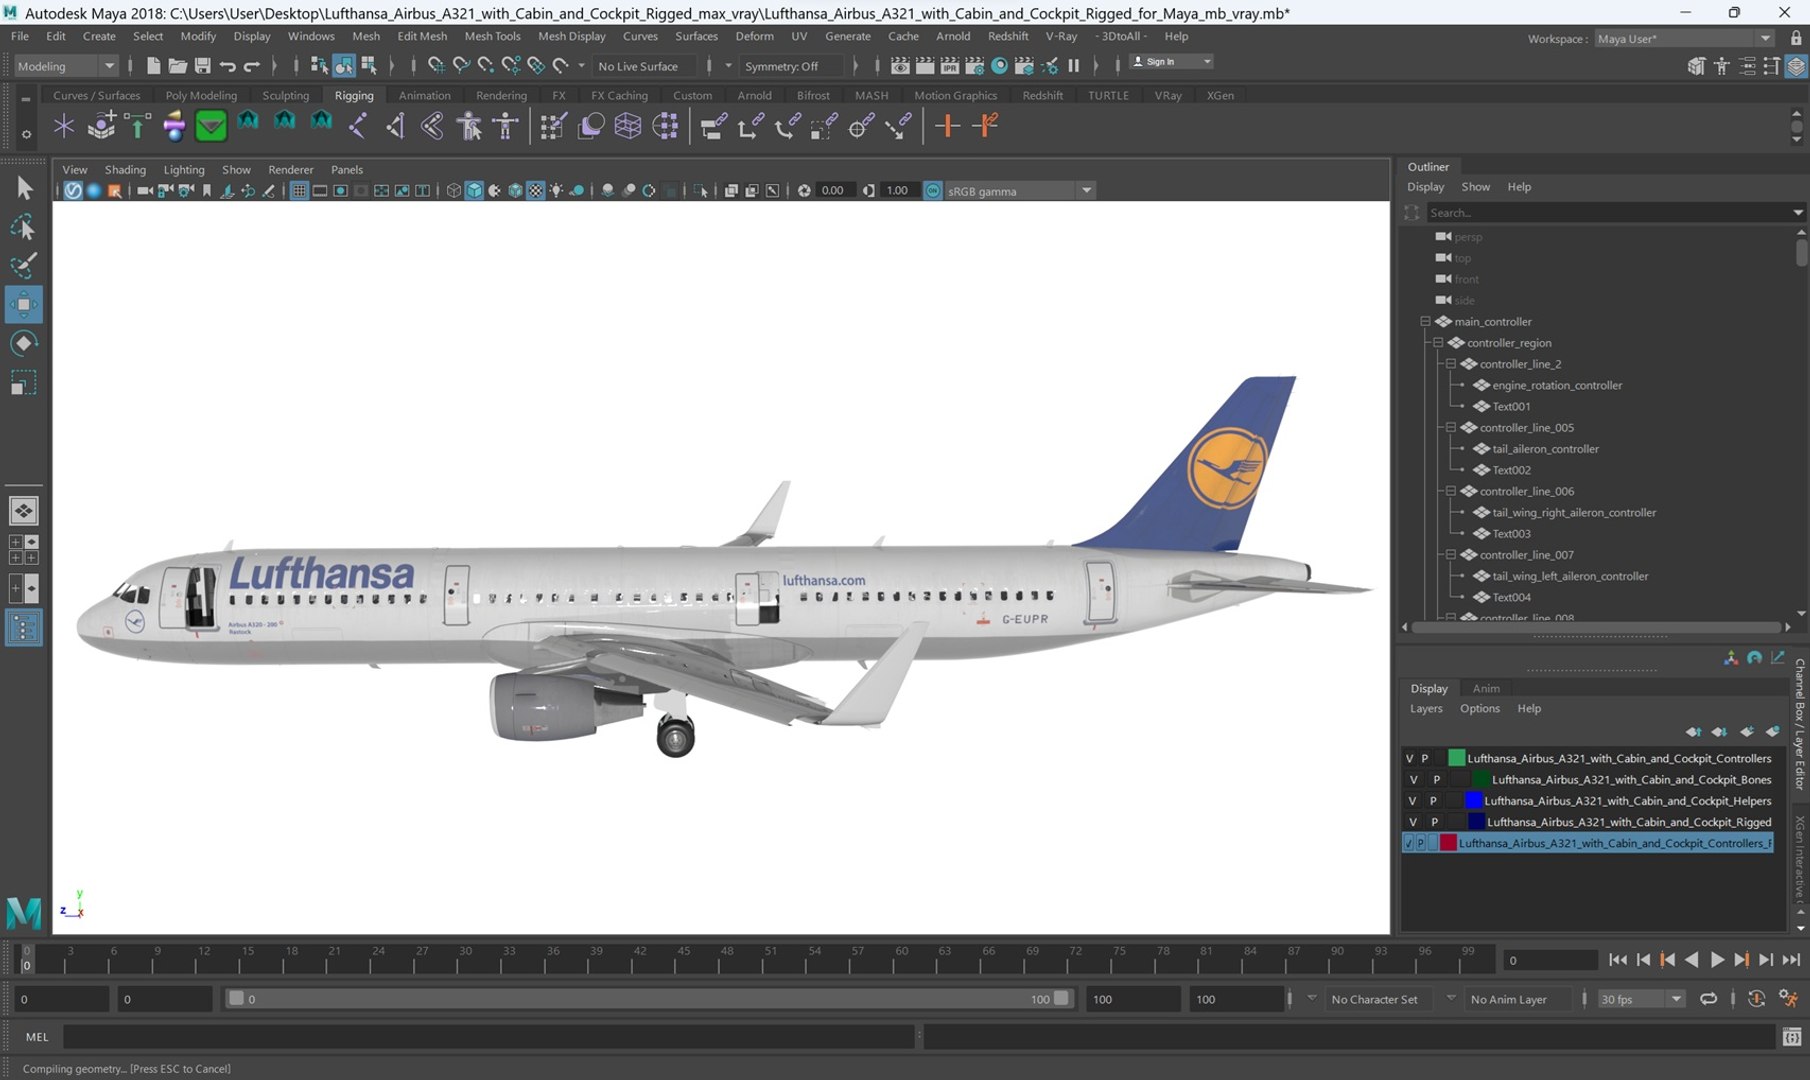The height and width of the screenshot is (1080, 1810).
Task: Switch to the Sculpting shelf tab
Action: (285, 95)
